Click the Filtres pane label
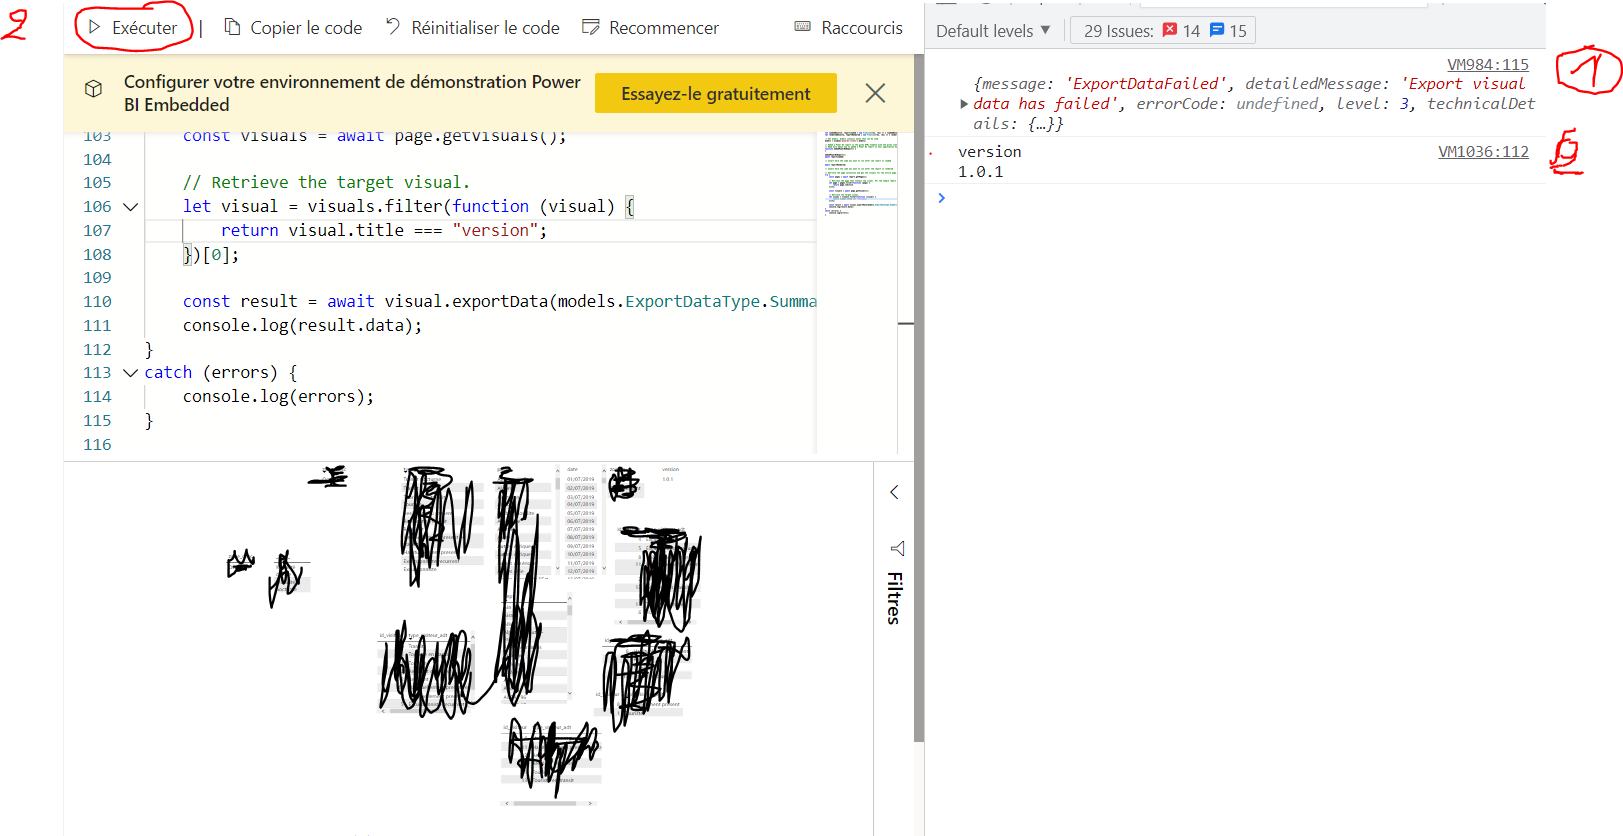The image size is (1623, 836). pyautogui.click(x=895, y=598)
